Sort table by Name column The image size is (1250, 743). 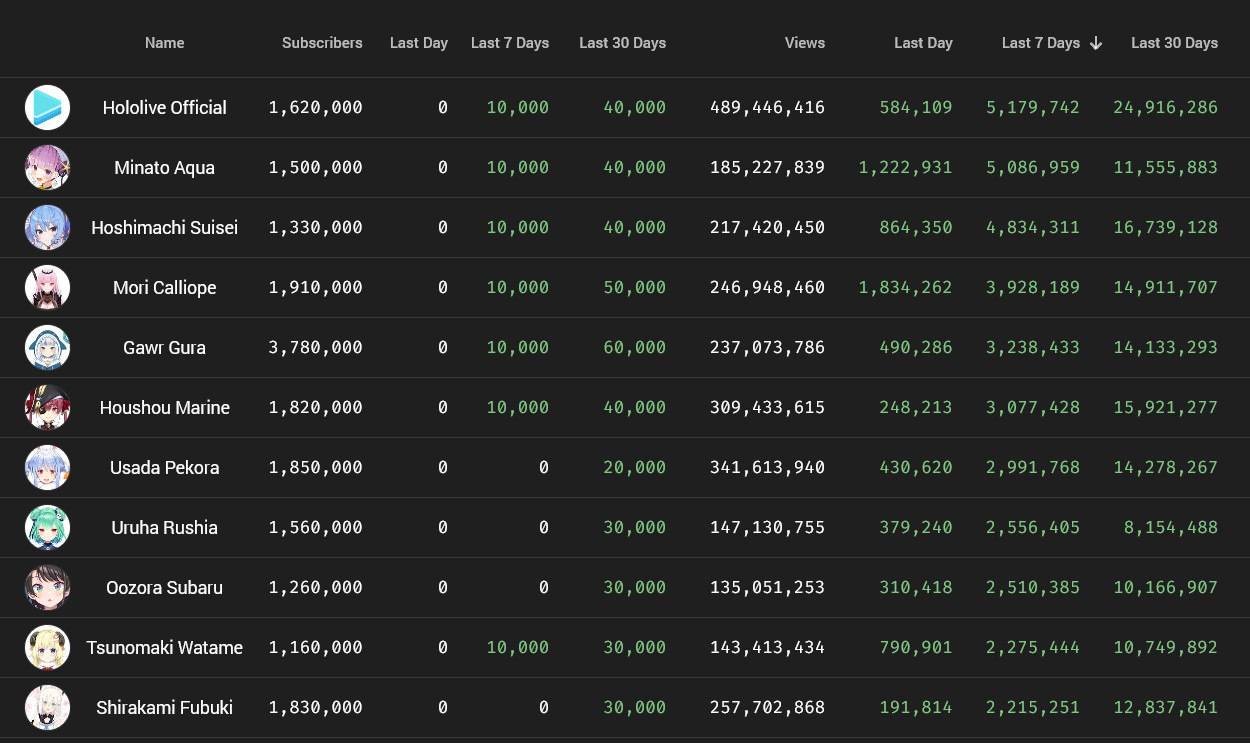pos(165,43)
